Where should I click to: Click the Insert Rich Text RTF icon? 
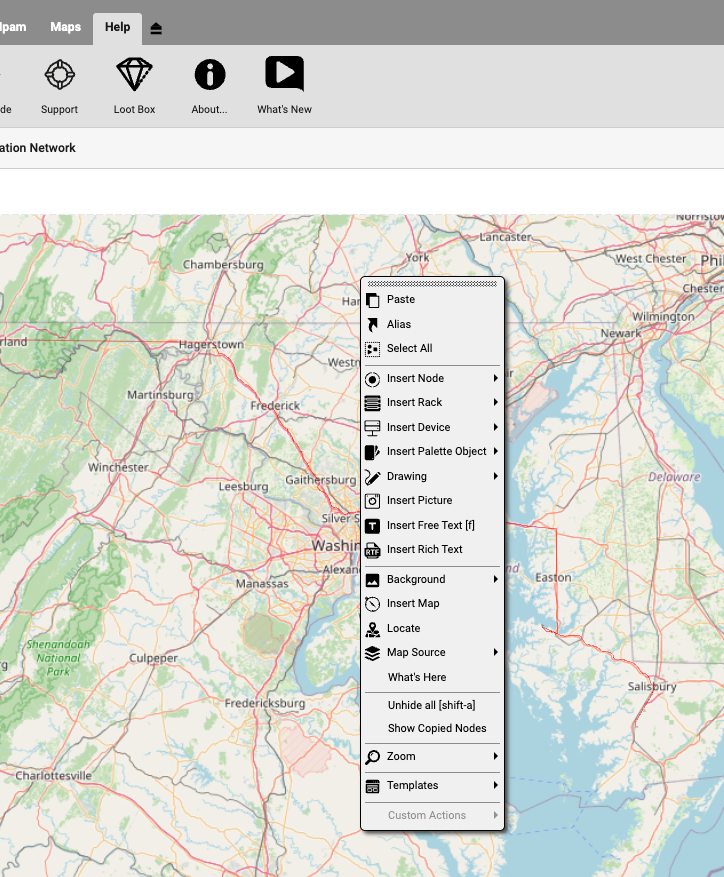point(373,550)
